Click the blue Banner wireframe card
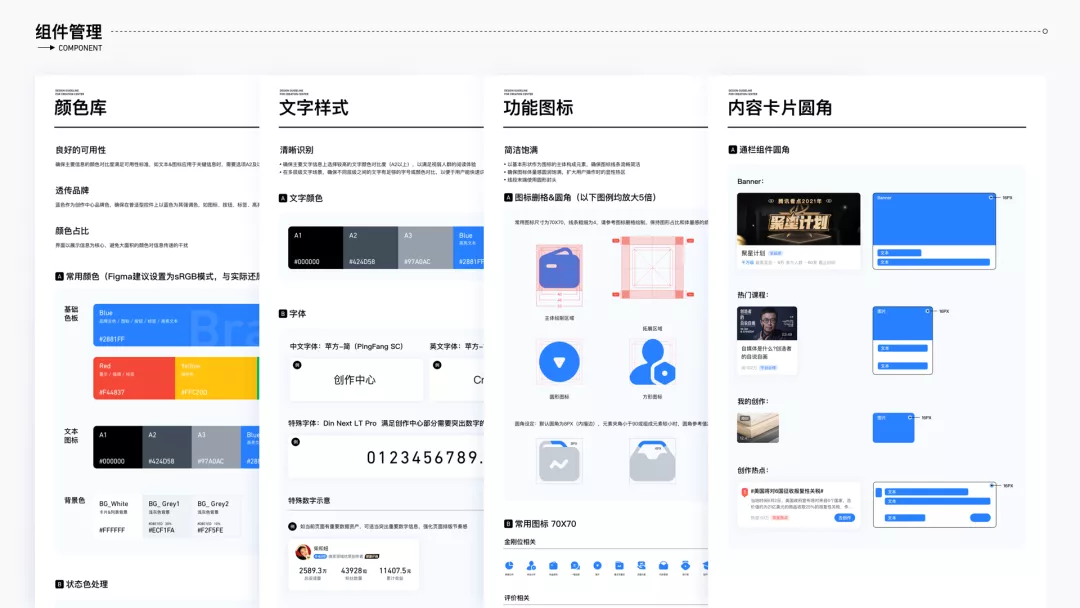 (934, 231)
